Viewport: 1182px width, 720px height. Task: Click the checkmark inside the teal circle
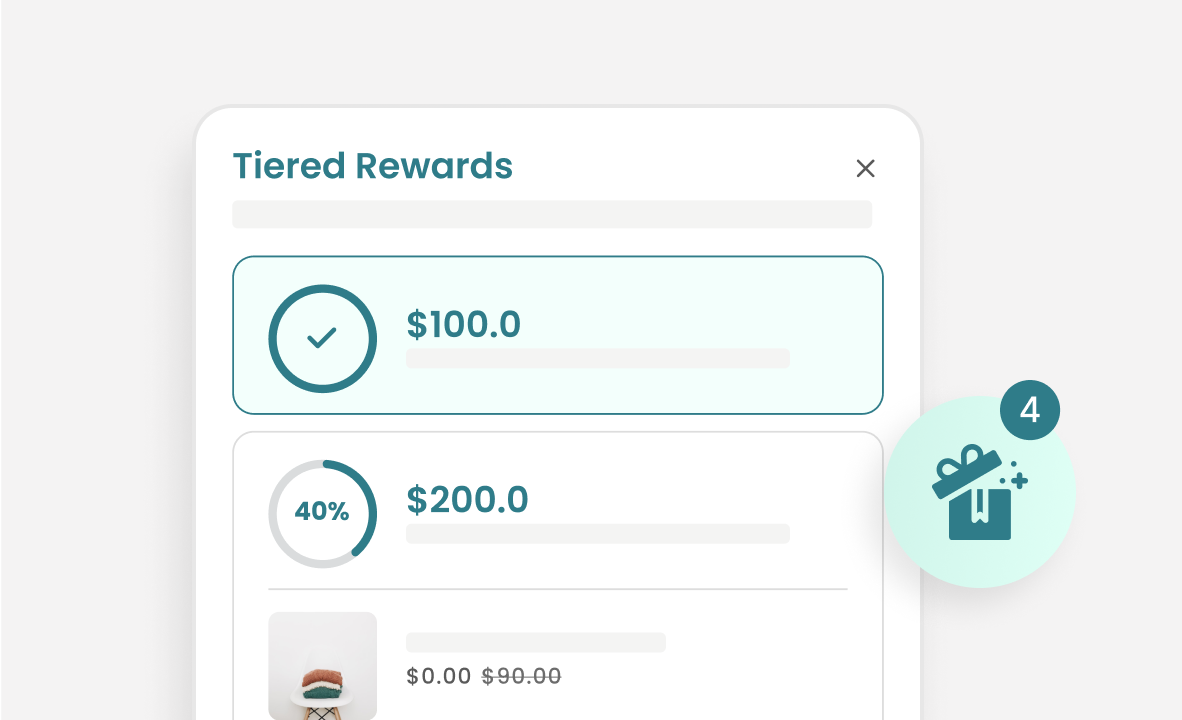322,338
